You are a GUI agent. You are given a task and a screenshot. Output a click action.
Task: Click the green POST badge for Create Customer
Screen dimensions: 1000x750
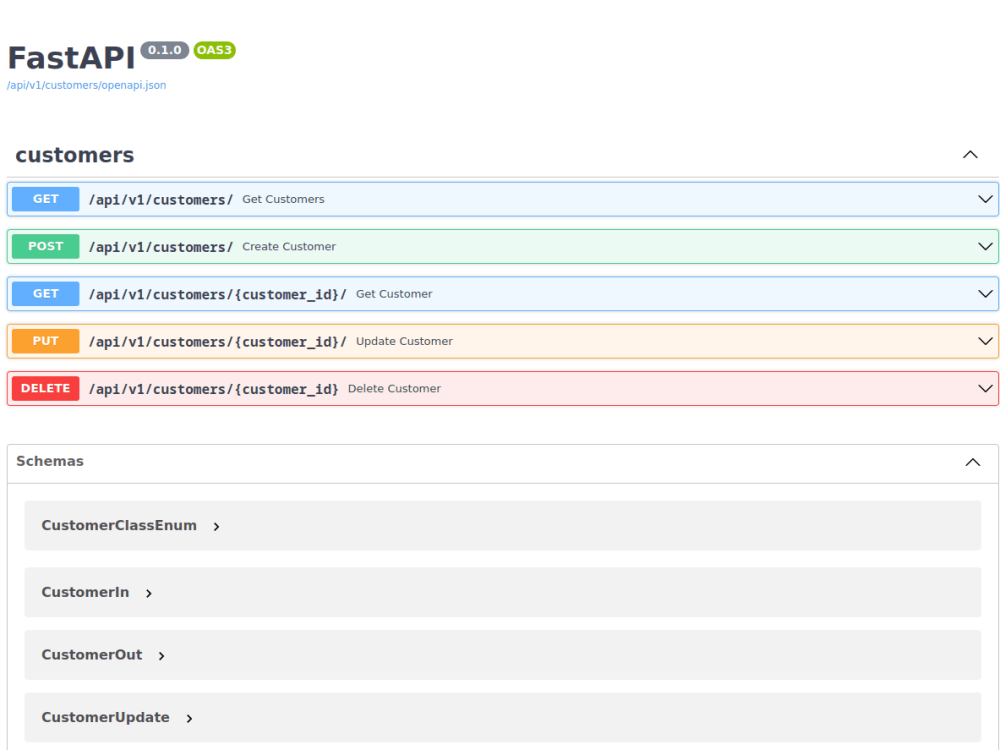(x=44, y=246)
